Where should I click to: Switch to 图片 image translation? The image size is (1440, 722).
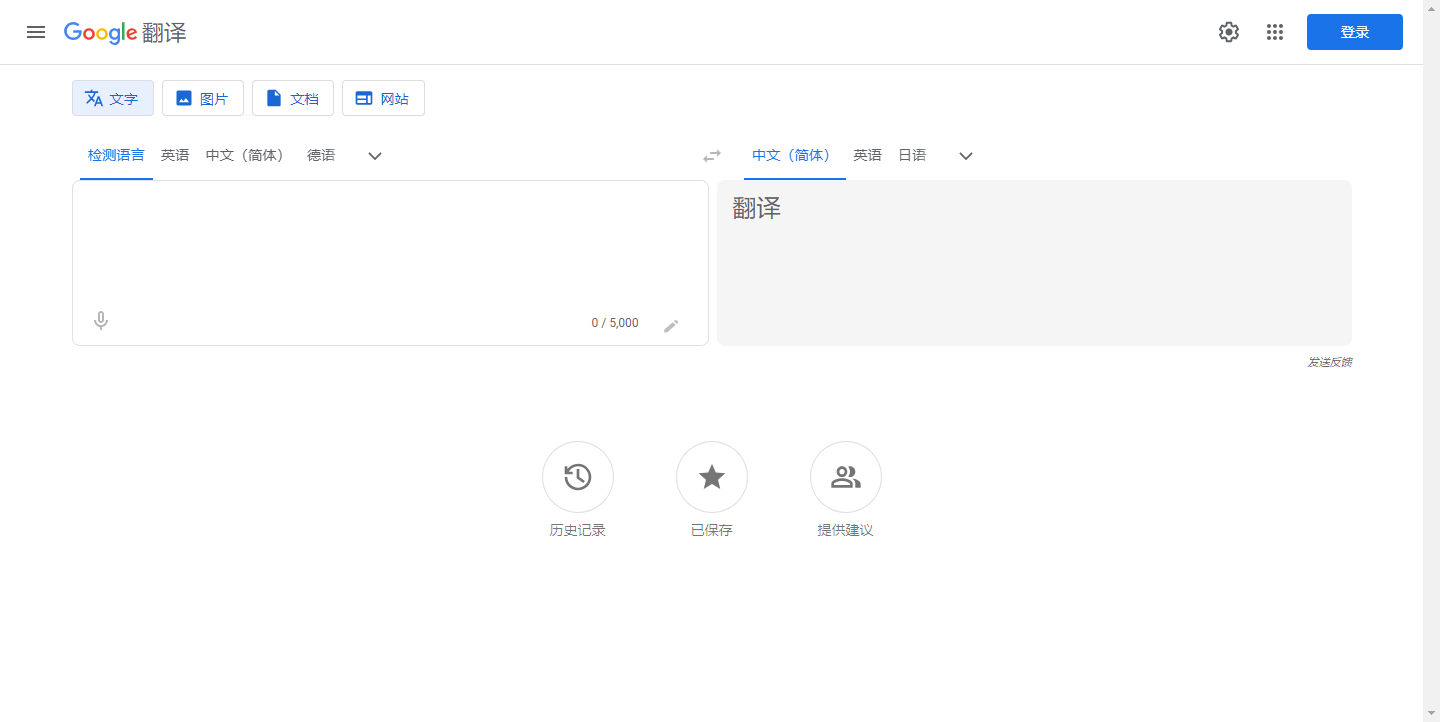pos(203,98)
